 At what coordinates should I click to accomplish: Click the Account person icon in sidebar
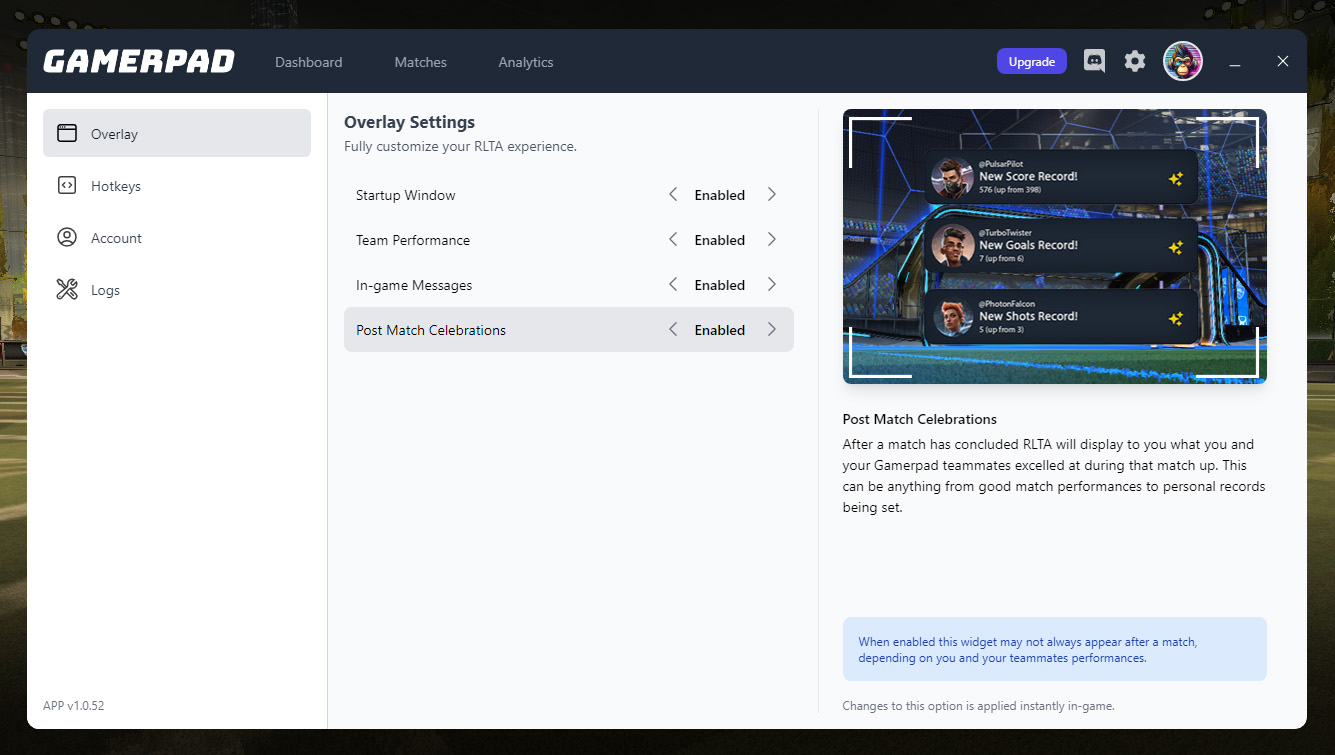coord(67,237)
